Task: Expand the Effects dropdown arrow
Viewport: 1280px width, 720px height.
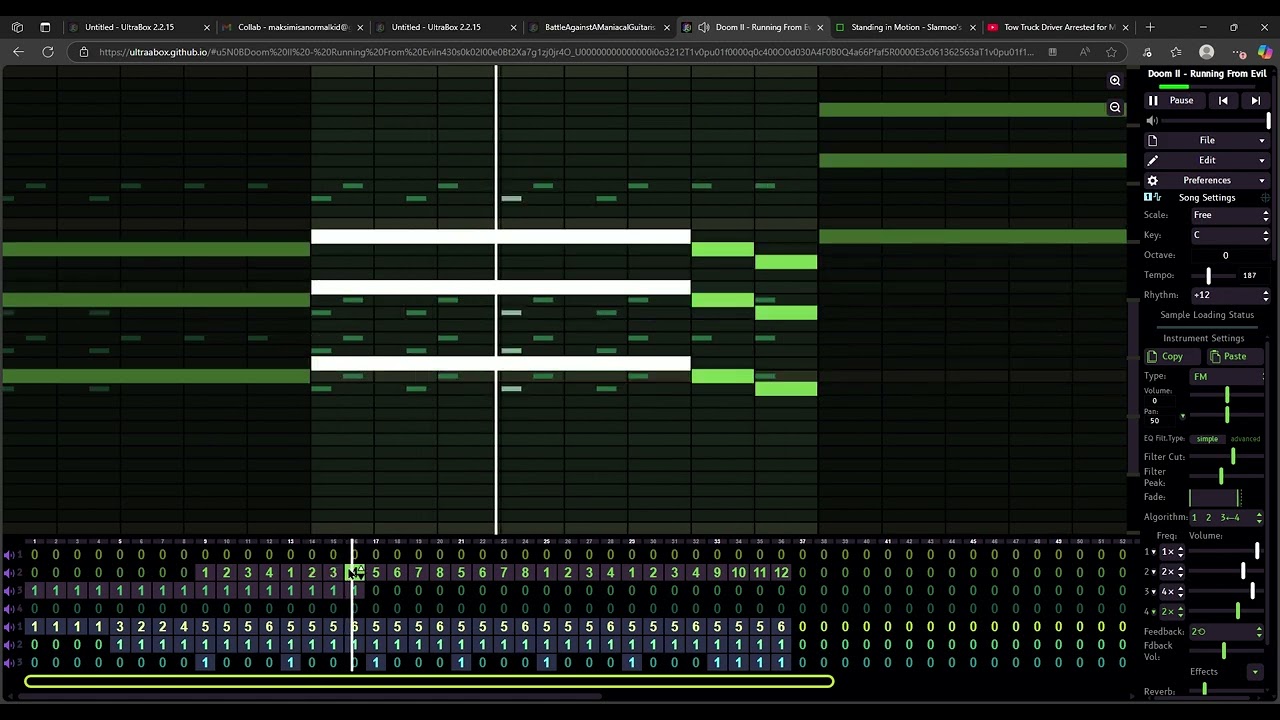Action: pos(1255,672)
